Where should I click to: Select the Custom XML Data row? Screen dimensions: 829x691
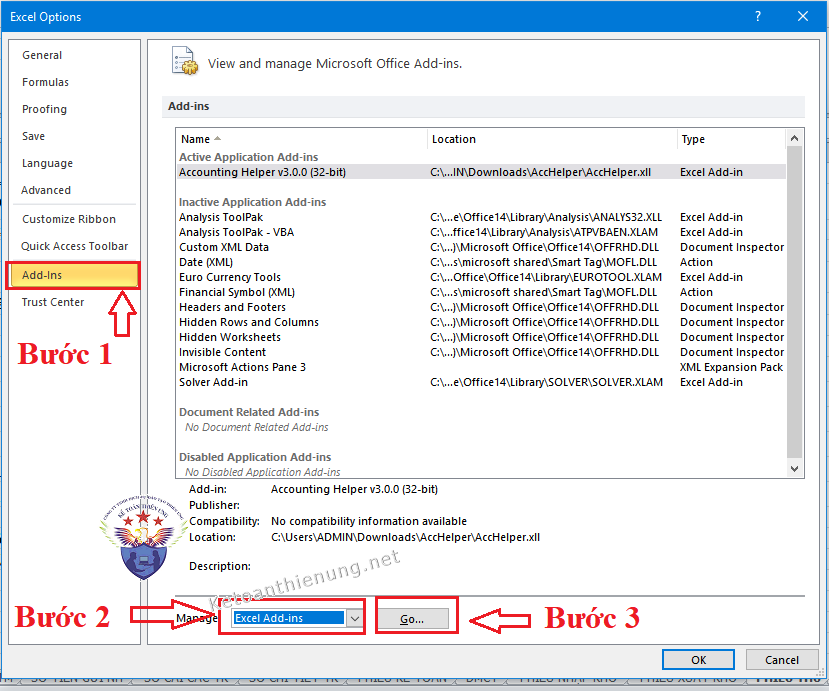coord(481,247)
